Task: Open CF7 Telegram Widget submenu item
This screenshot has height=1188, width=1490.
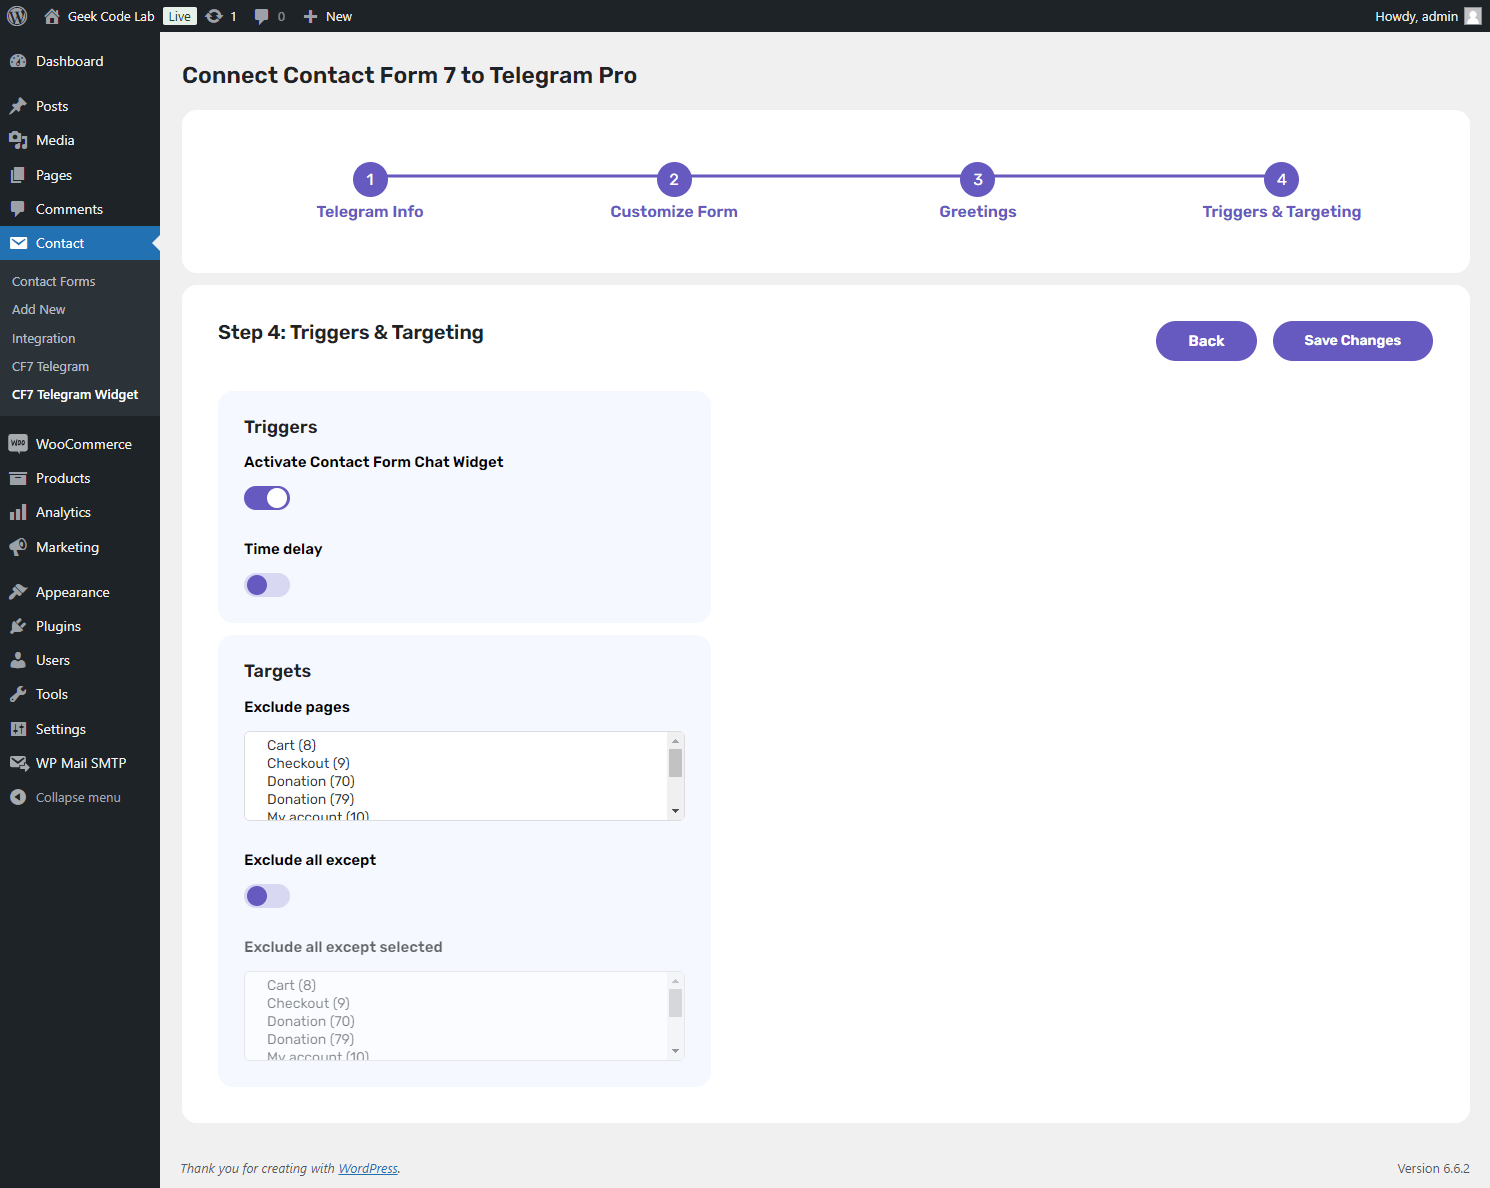Action: click(75, 395)
